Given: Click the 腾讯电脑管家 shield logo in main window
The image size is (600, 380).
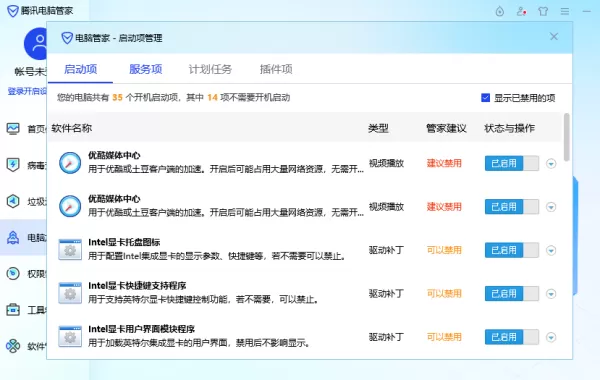Looking at the screenshot, I should click(x=13, y=11).
